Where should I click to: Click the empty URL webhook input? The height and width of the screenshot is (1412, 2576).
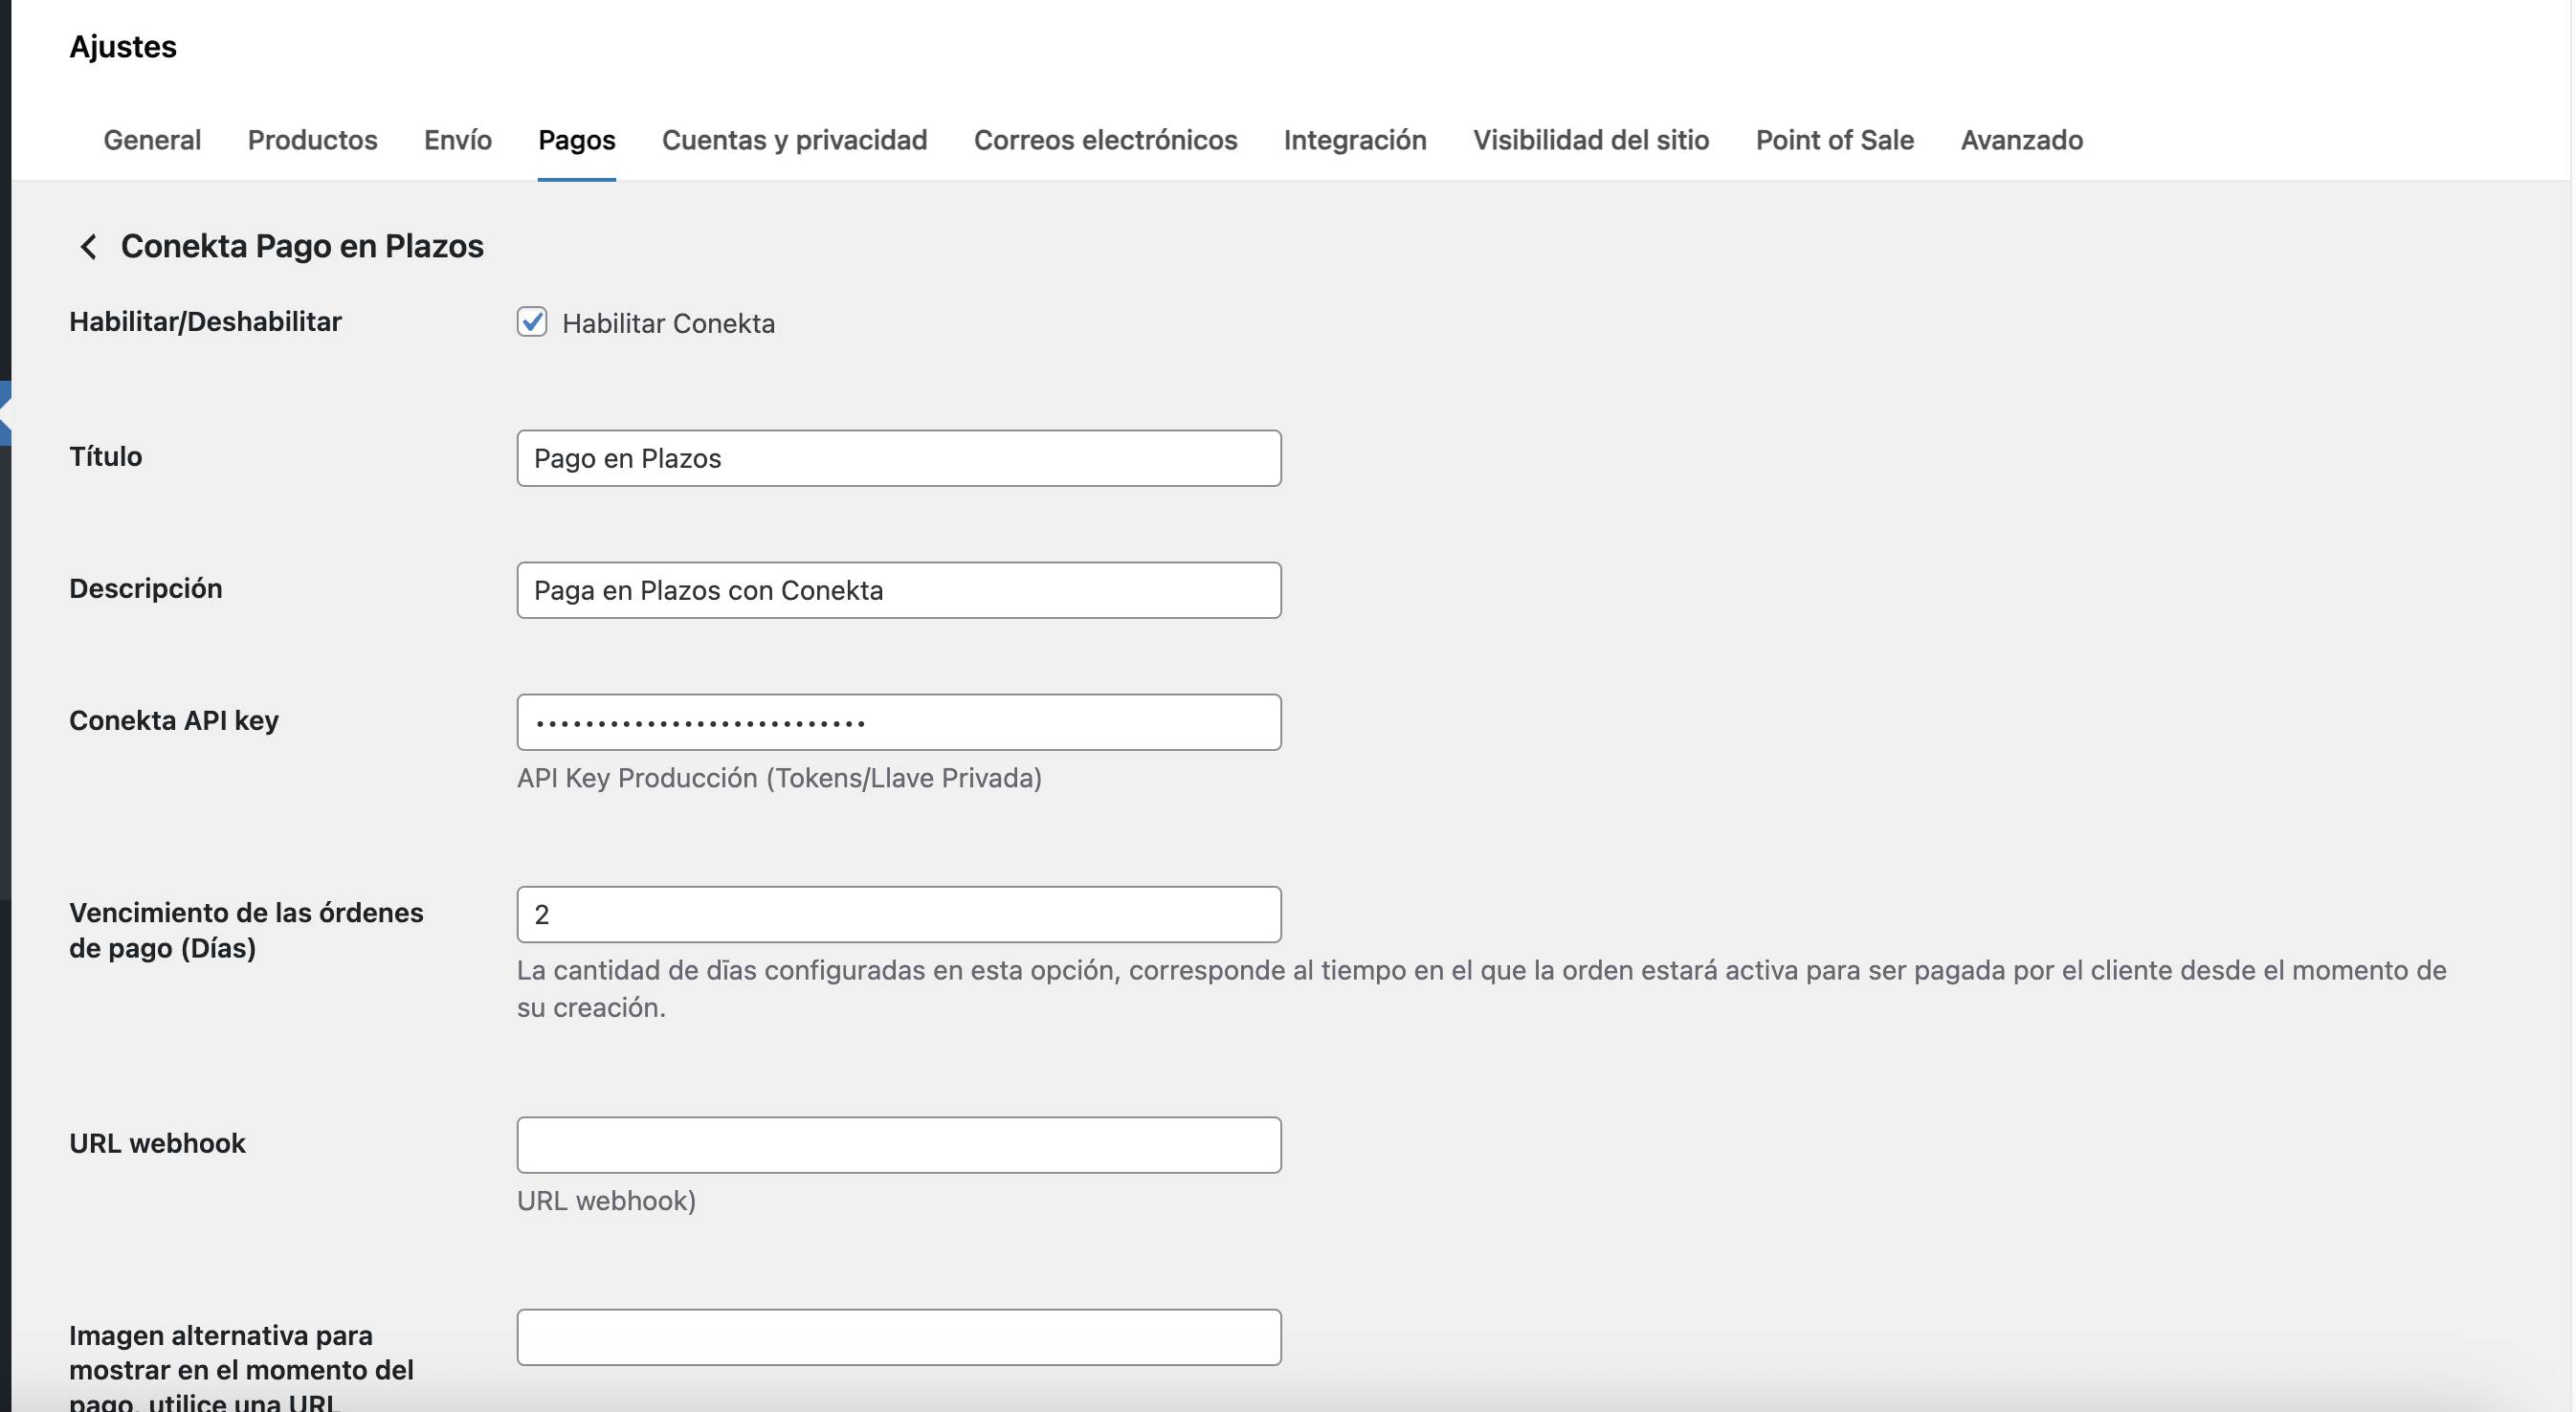click(899, 1146)
